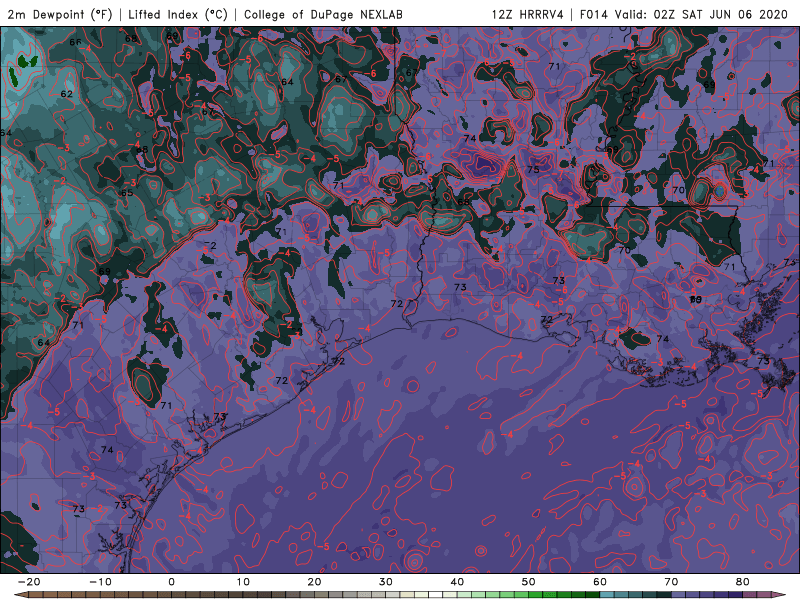The image size is (800, 600).
Task: Click the -10 label on the color scale
Action: point(100,582)
